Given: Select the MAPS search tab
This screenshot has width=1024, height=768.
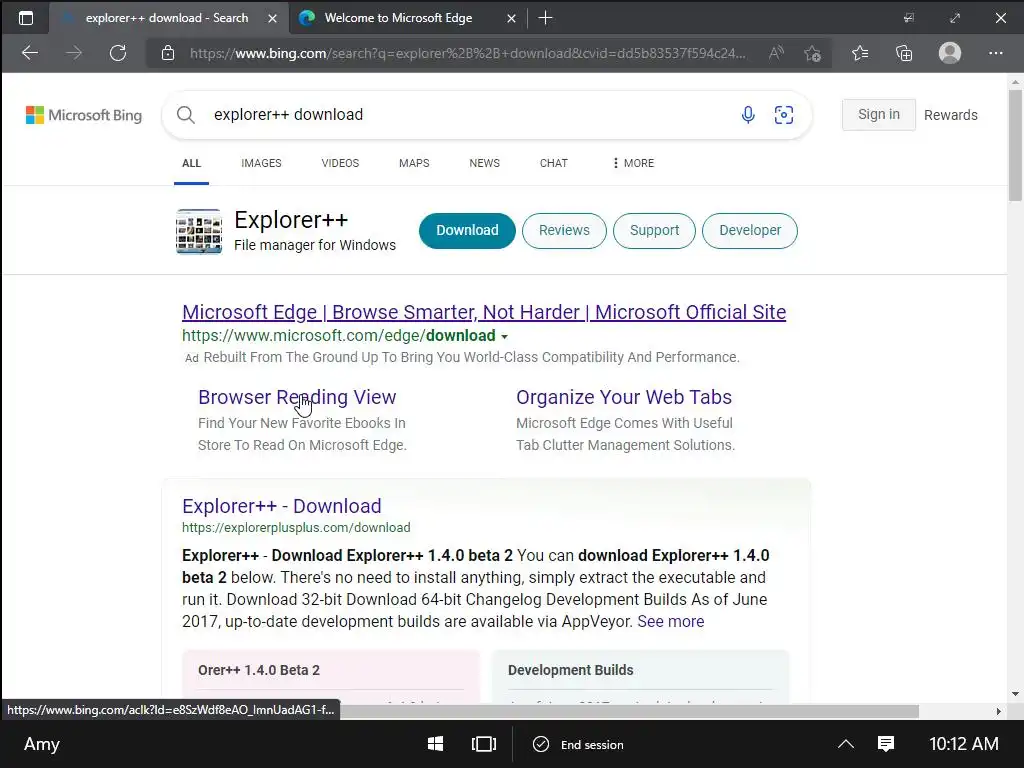Looking at the screenshot, I should click(x=414, y=163).
